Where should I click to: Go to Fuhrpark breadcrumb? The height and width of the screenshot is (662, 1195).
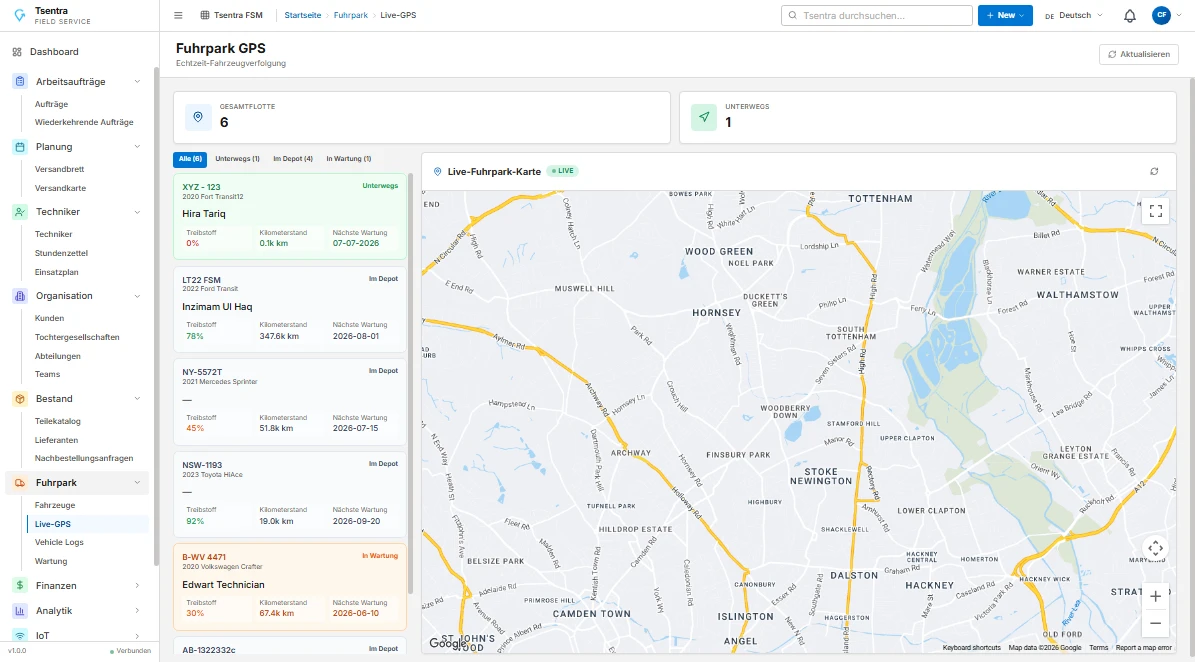click(351, 15)
